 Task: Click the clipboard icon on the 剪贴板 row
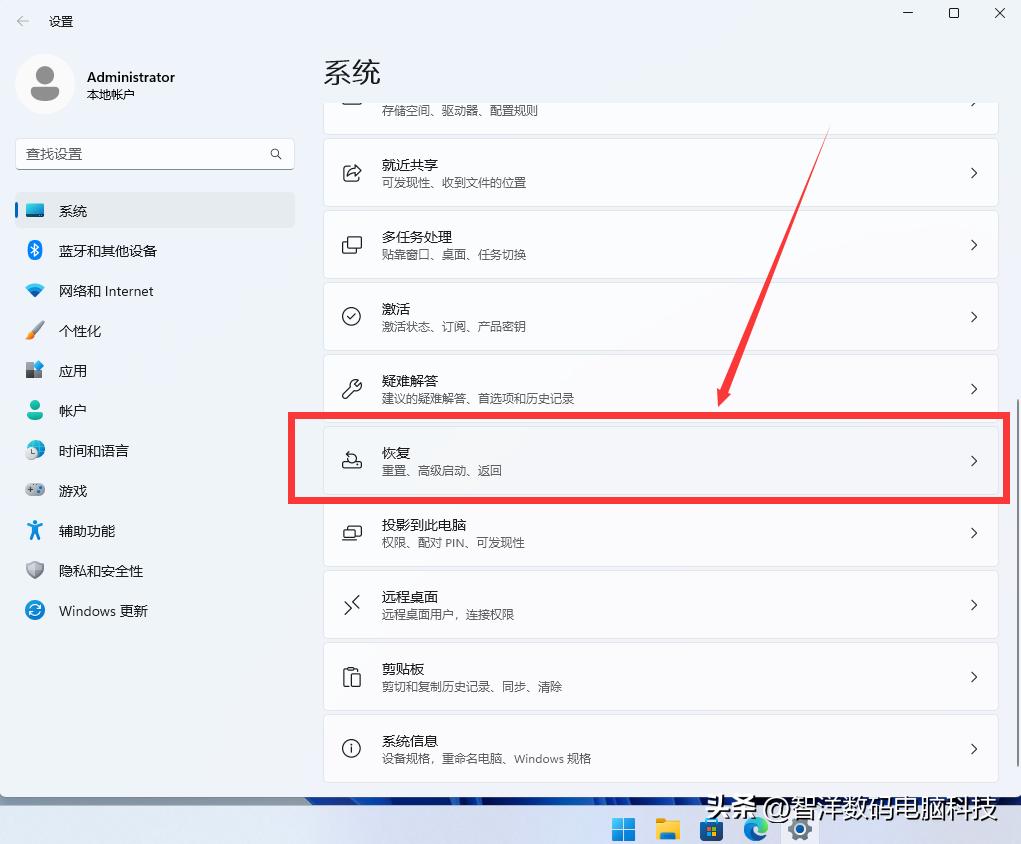[x=351, y=676]
